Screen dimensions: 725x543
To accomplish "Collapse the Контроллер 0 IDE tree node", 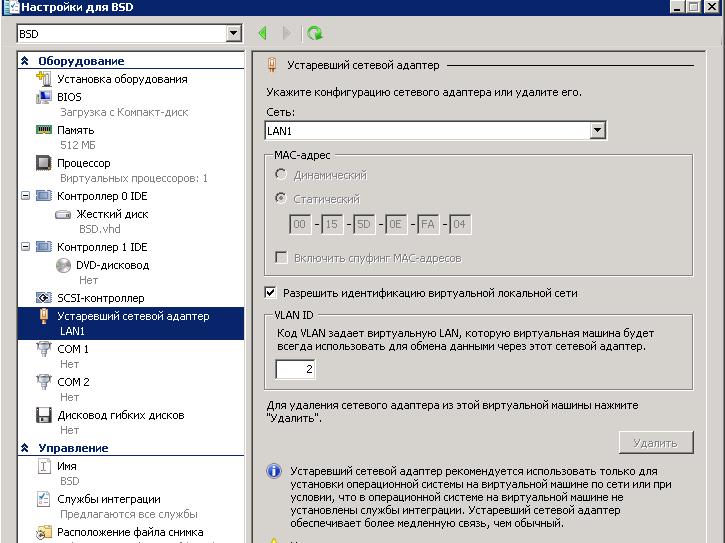I will click(26, 196).
